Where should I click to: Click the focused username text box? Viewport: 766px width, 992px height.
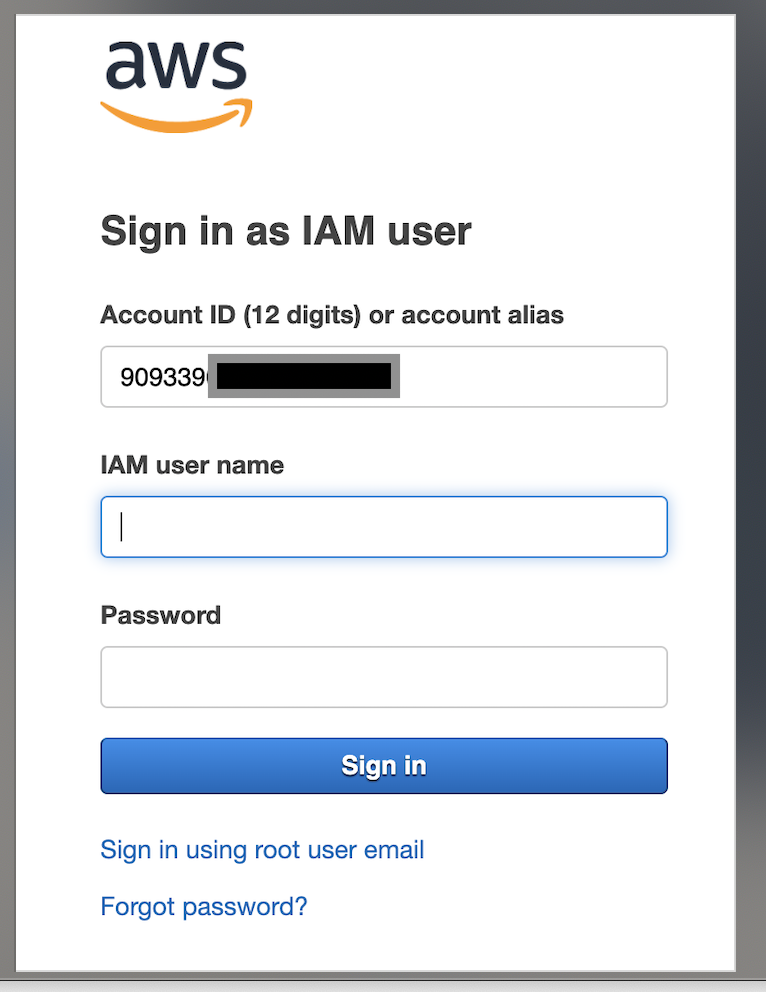click(383, 527)
